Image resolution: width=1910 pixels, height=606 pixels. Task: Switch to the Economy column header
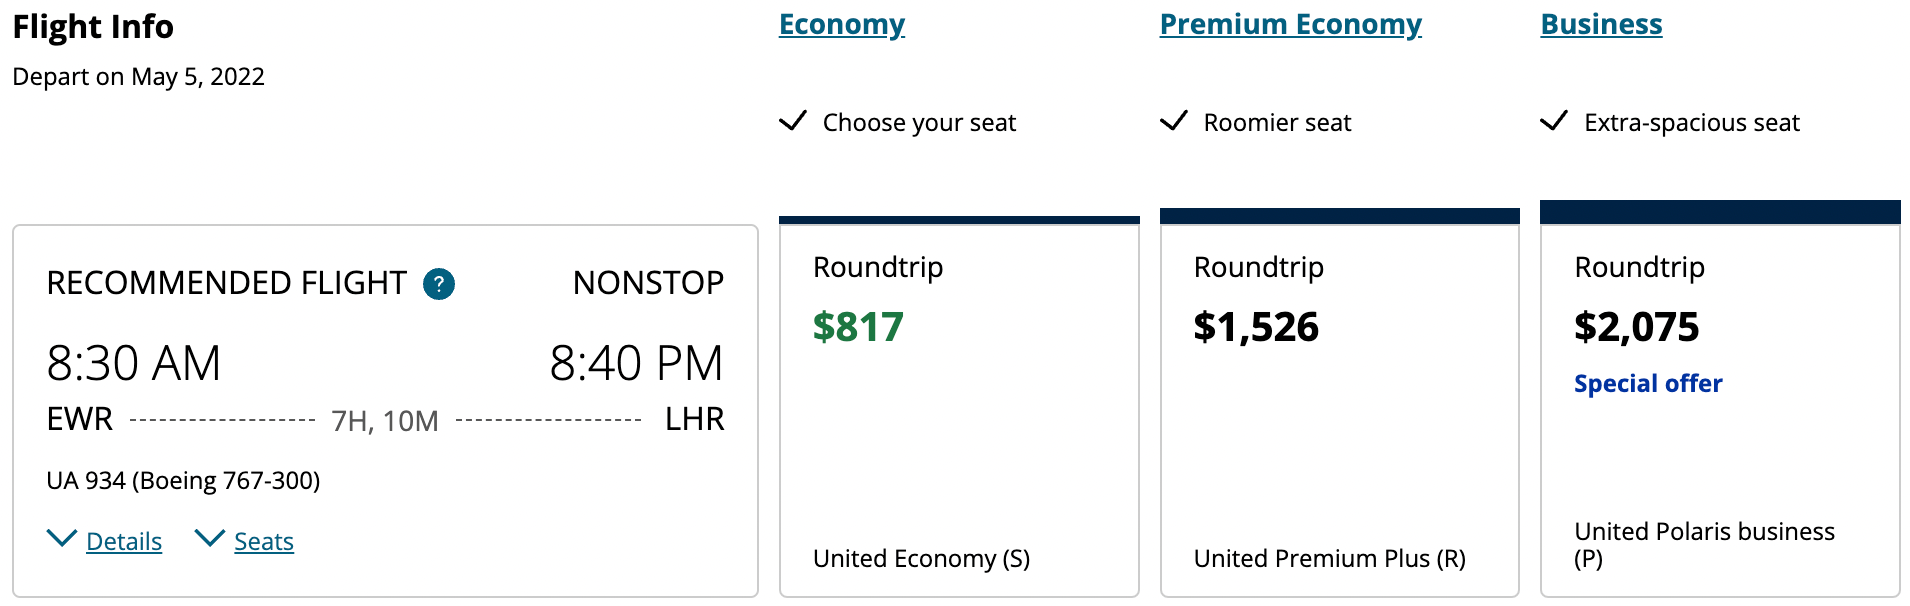[841, 23]
